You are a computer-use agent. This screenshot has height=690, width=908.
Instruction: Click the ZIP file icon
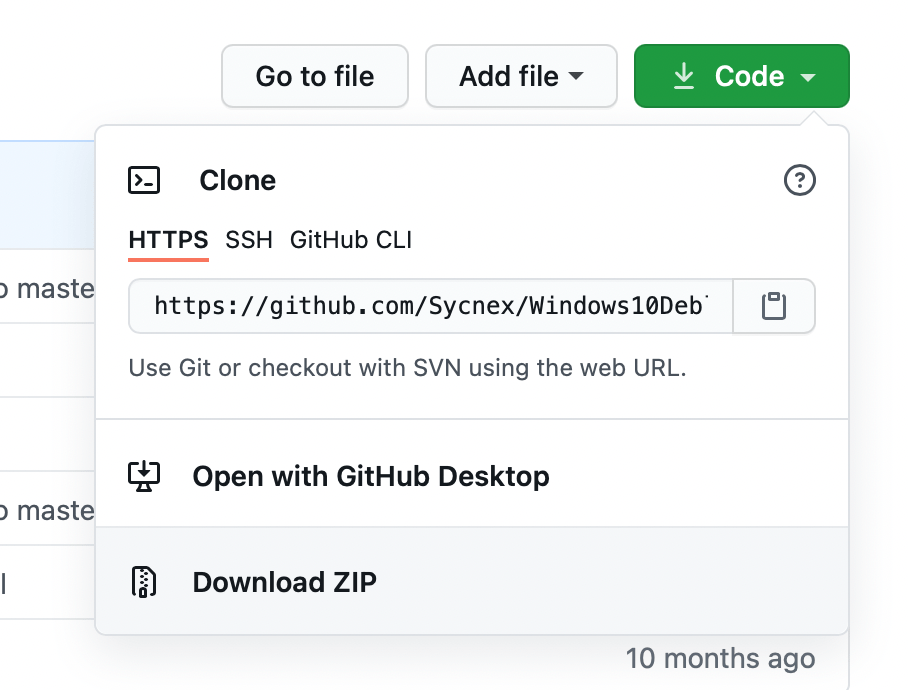tap(144, 582)
